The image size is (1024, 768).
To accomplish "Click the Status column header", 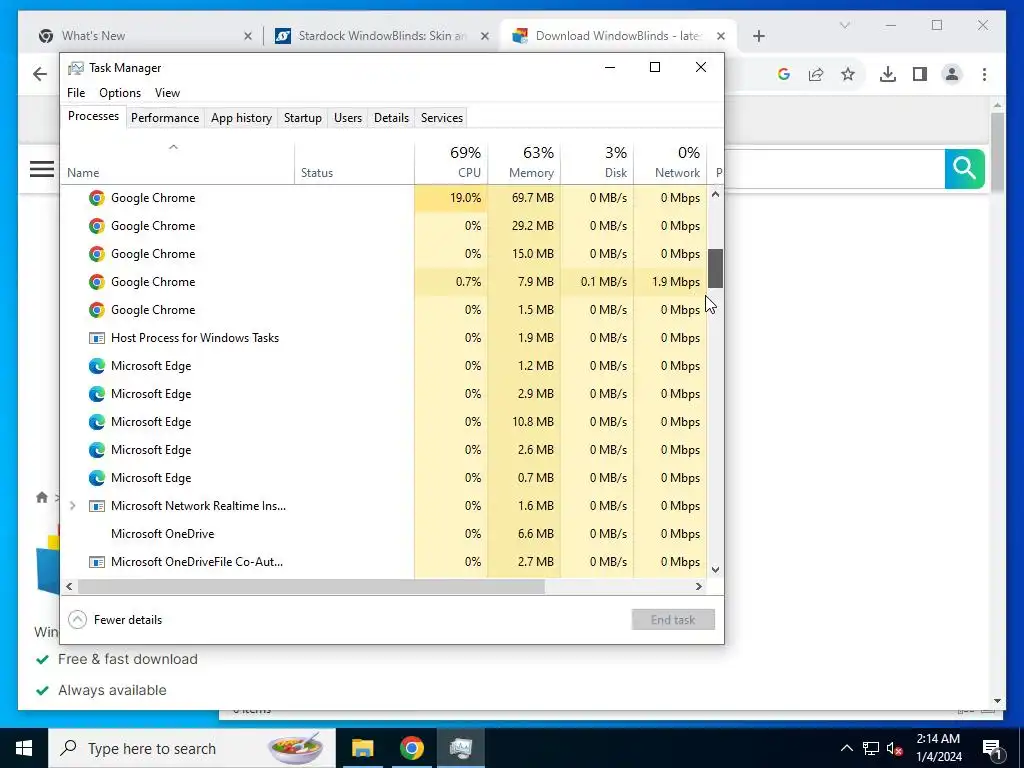I will [x=355, y=163].
